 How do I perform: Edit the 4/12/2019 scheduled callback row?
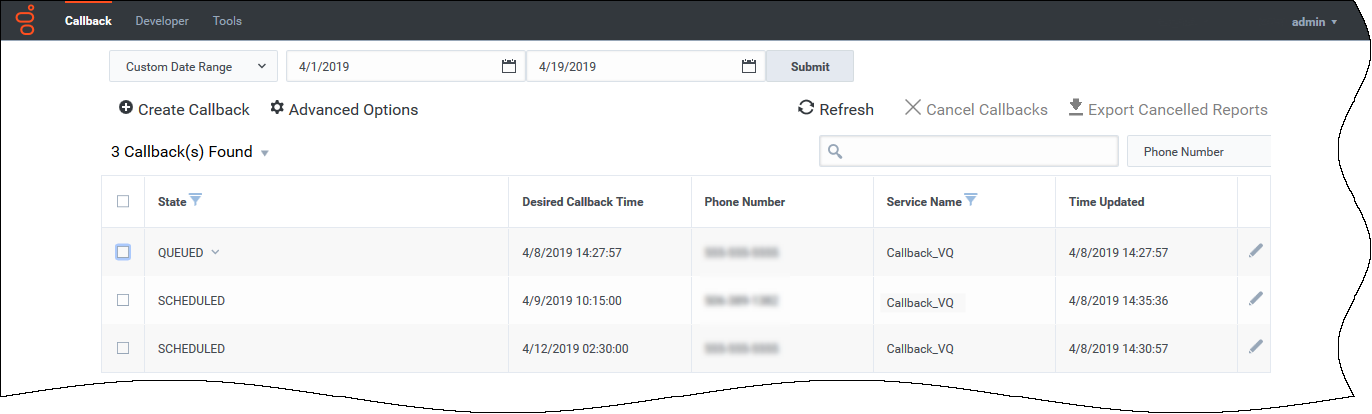(1255, 347)
